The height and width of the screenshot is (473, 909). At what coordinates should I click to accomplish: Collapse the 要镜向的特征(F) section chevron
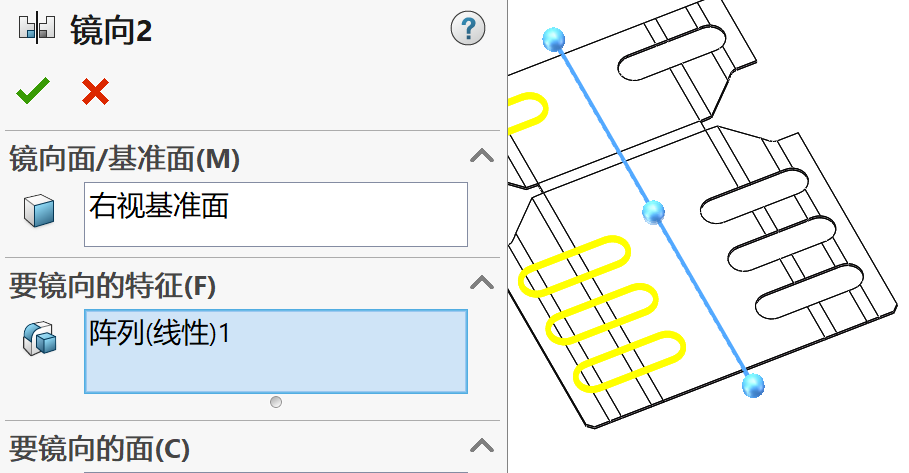pyautogui.click(x=482, y=284)
